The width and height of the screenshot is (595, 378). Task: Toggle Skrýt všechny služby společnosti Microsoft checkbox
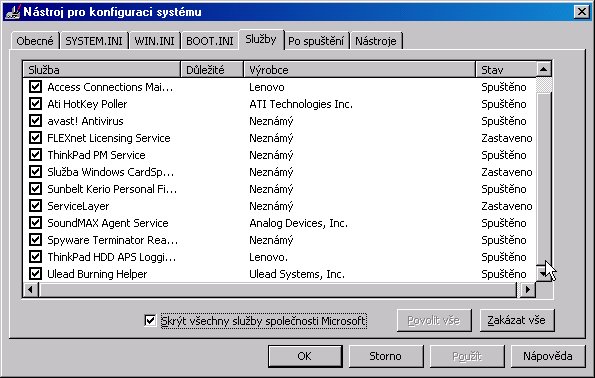tap(150, 321)
